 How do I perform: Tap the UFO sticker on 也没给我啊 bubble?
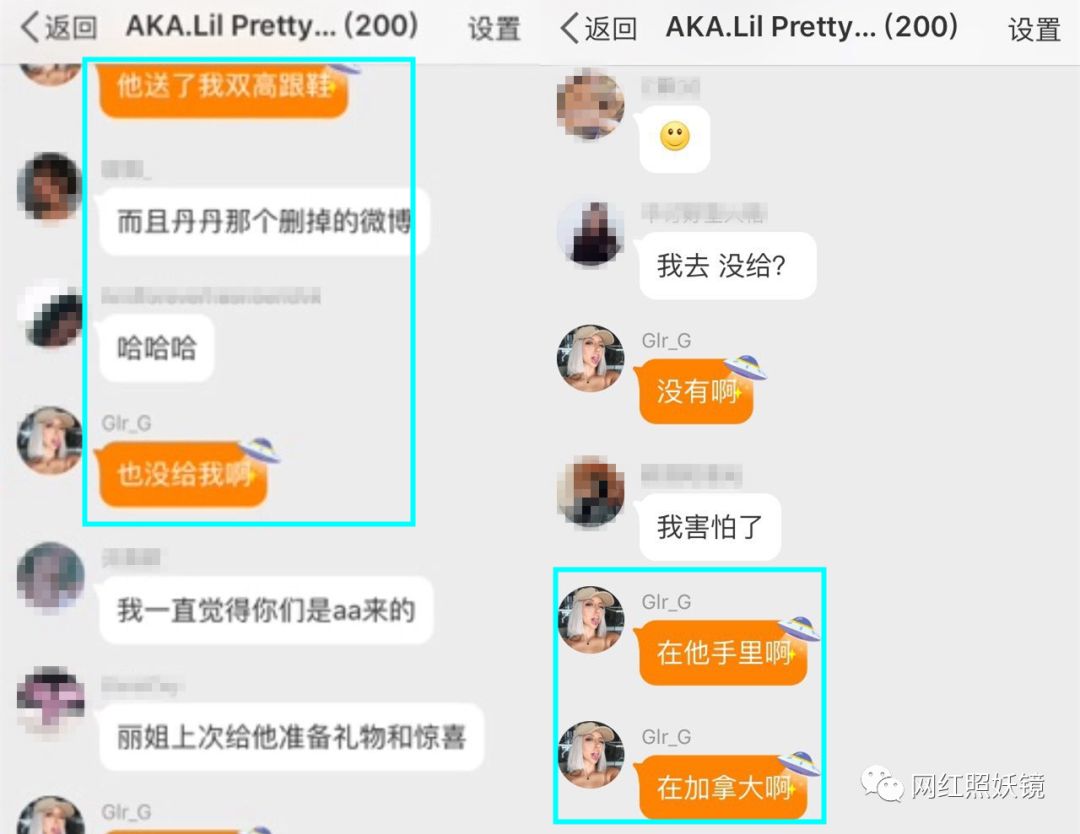[x=258, y=450]
